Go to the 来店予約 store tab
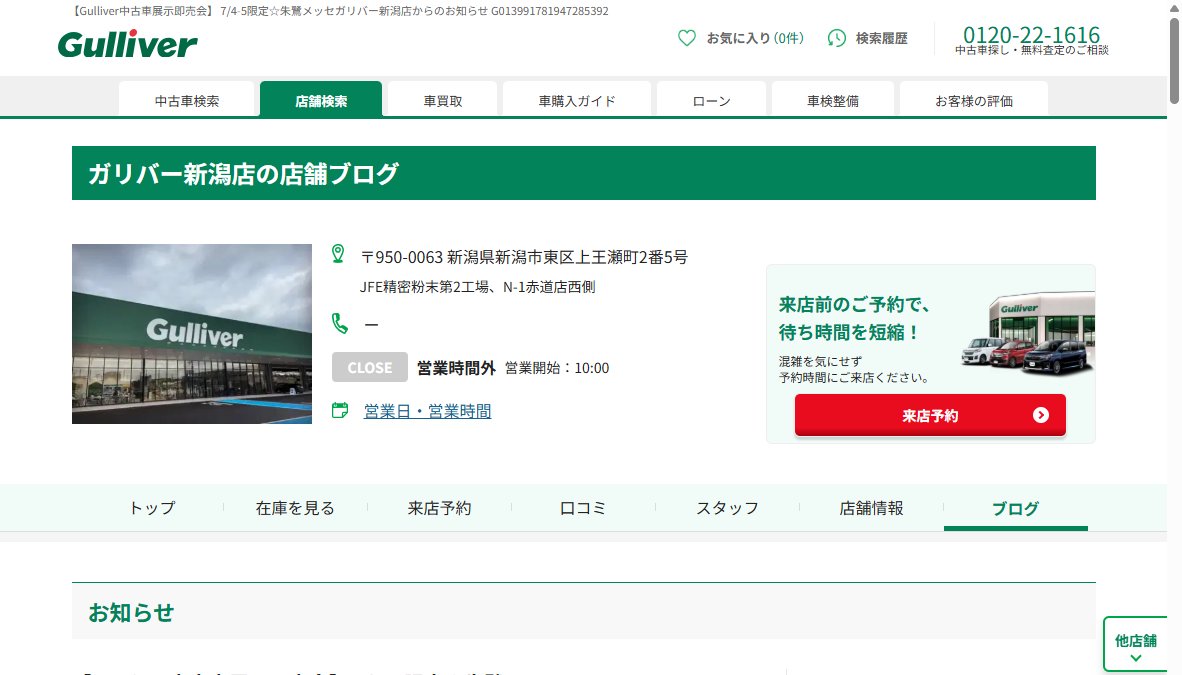 coord(439,508)
